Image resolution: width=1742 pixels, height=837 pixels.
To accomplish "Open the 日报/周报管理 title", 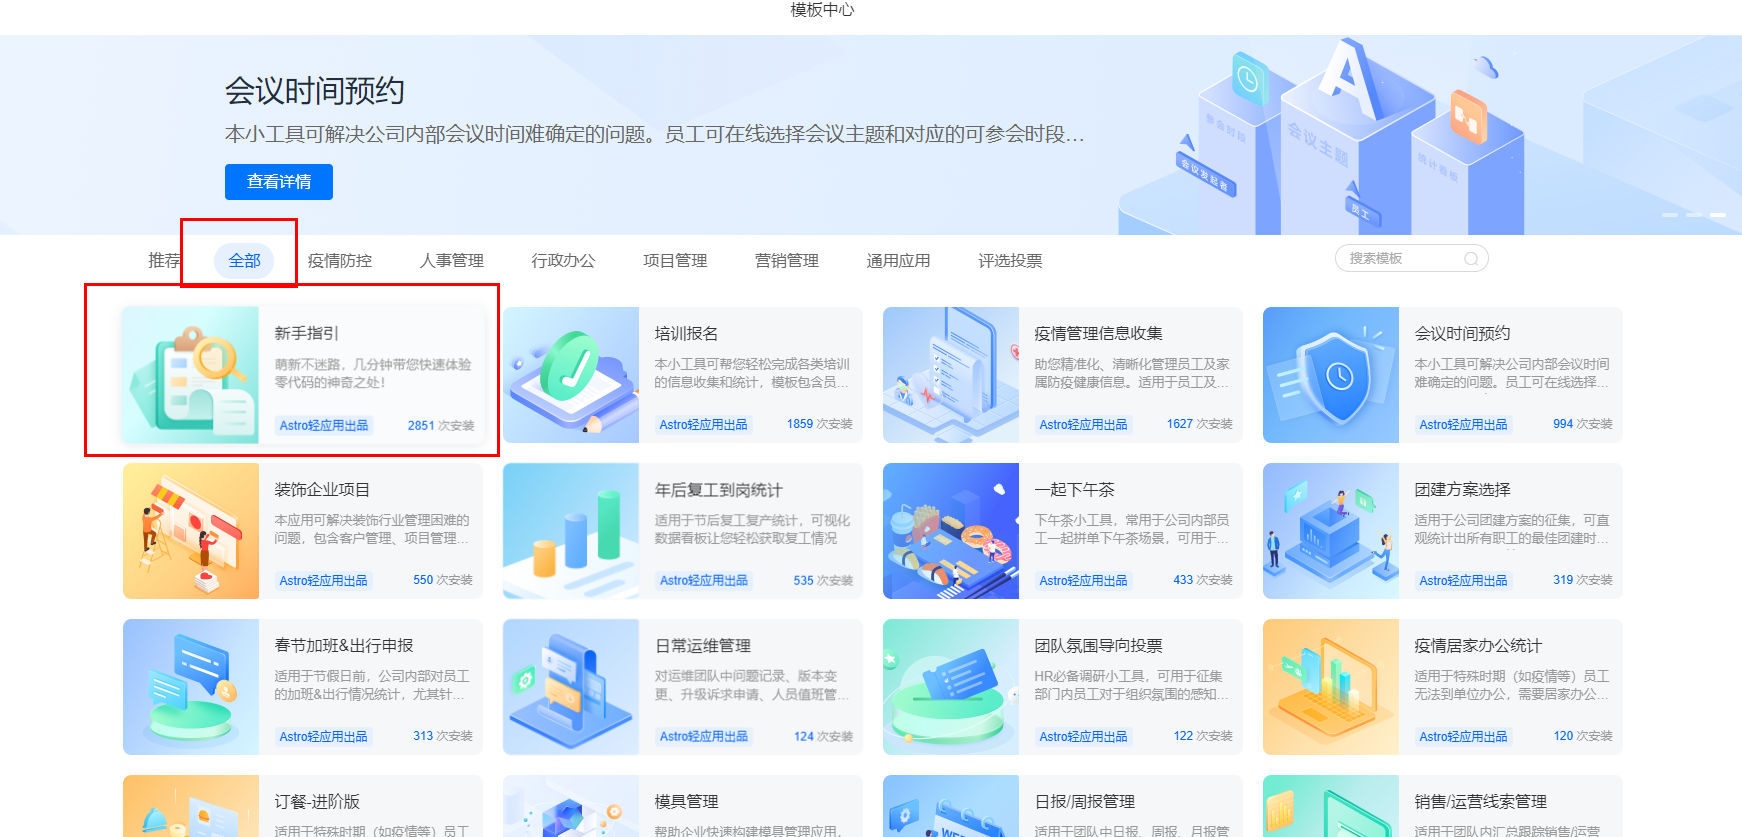I will pyautogui.click(x=1085, y=802).
